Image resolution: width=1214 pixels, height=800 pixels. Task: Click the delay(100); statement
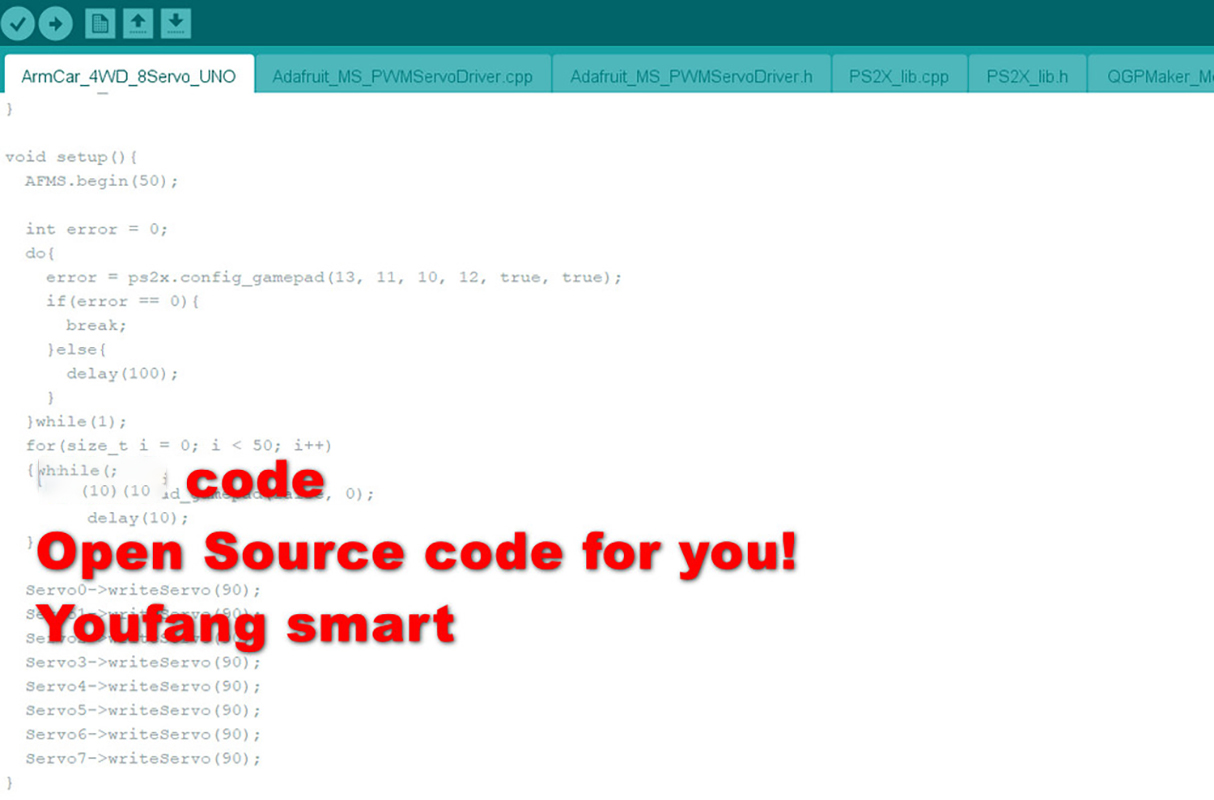[x=122, y=373]
